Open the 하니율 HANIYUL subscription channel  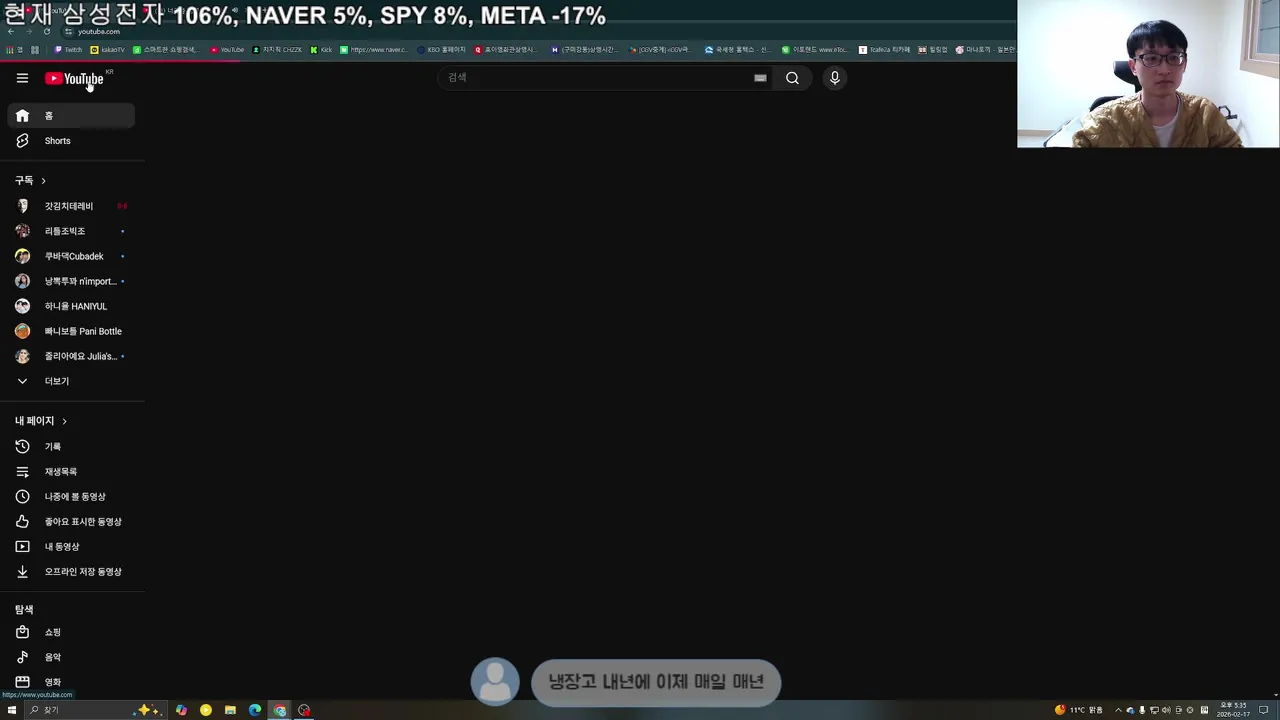pyautogui.click(x=71, y=306)
